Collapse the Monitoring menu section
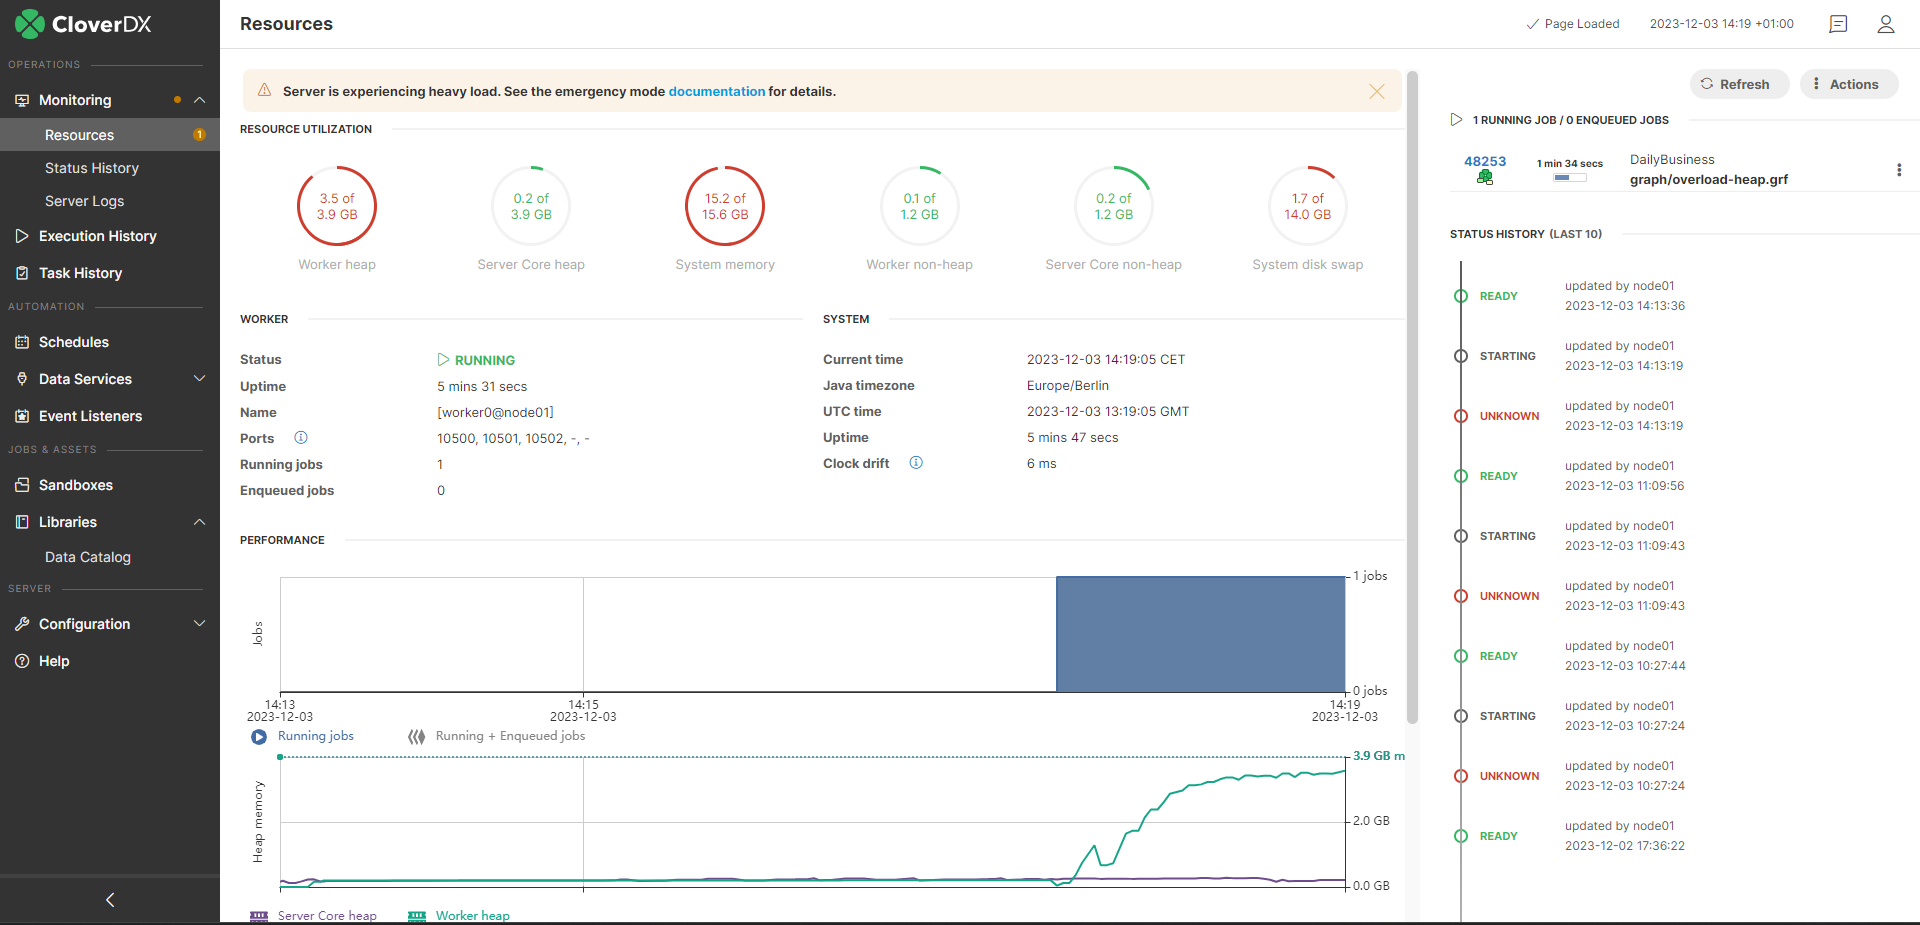 pyautogui.click(x=199, y=100)
